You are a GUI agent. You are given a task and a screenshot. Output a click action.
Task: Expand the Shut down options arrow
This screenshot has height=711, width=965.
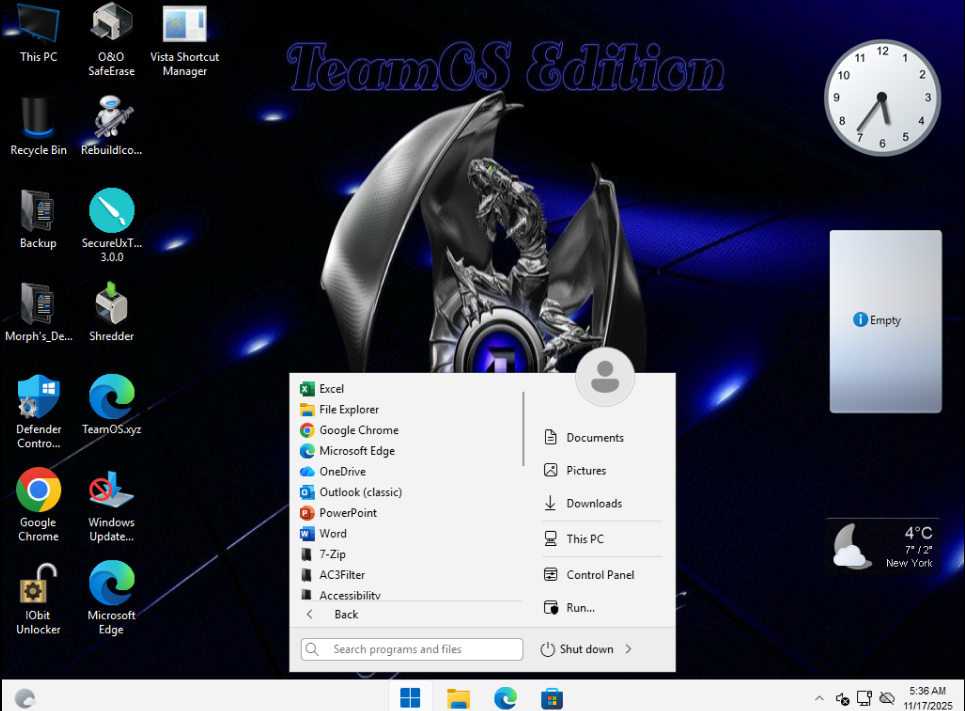pos(628,649)
